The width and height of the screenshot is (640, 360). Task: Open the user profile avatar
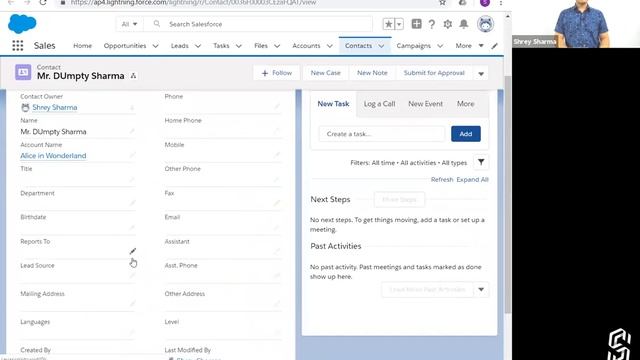coord(485,24)
